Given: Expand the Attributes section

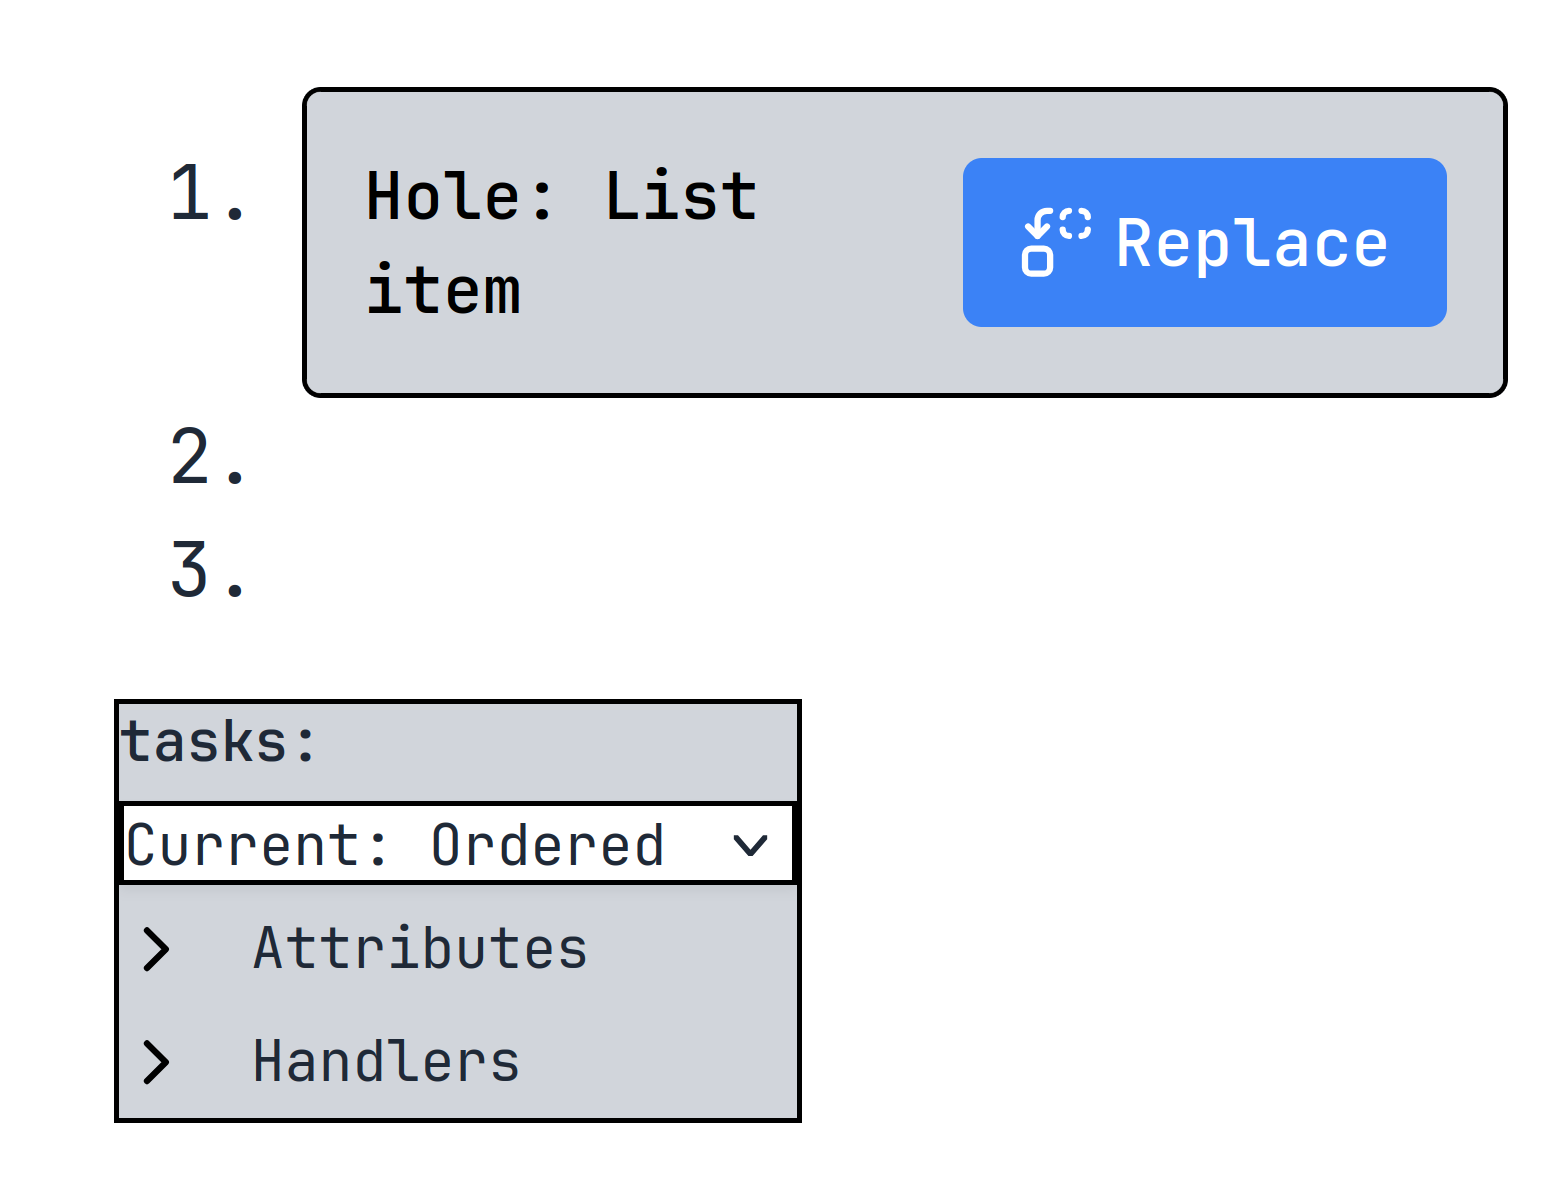Looking at the screenshot, I should [420, 950].
